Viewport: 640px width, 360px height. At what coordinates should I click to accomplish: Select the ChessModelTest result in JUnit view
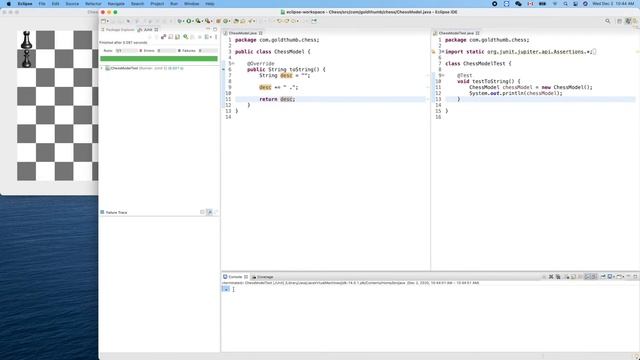pyautogui.click(x=144, y=68)
